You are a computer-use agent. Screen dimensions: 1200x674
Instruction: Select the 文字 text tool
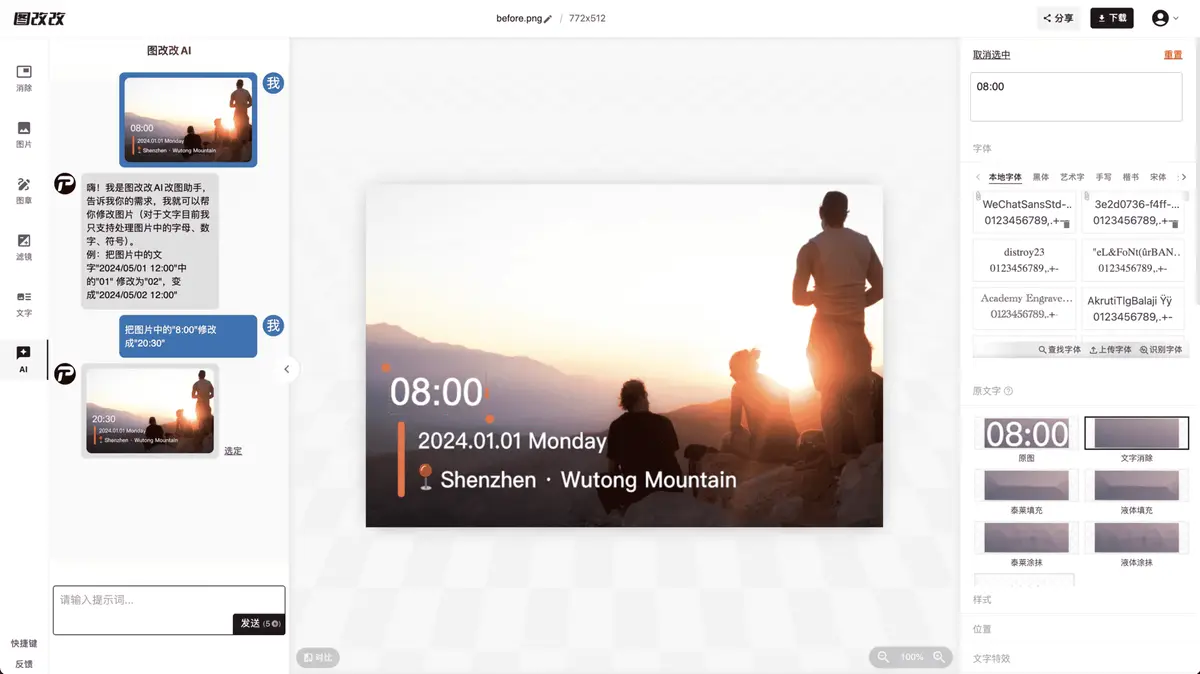click(24, 303)
